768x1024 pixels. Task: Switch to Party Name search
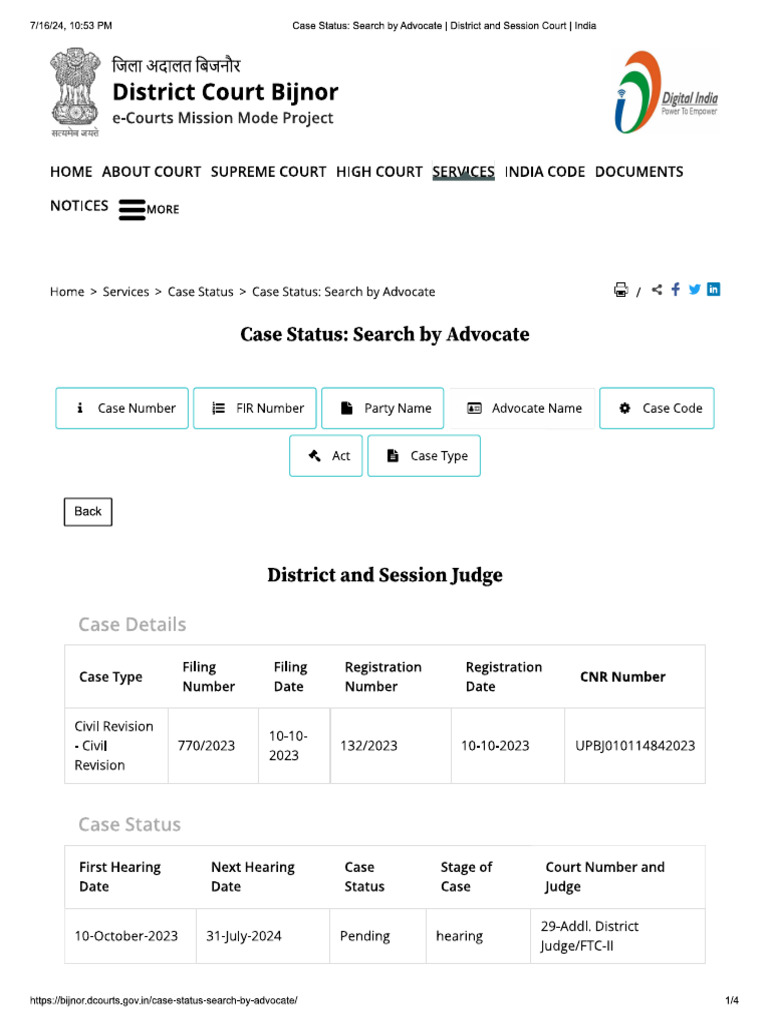(x=382, y=408)
